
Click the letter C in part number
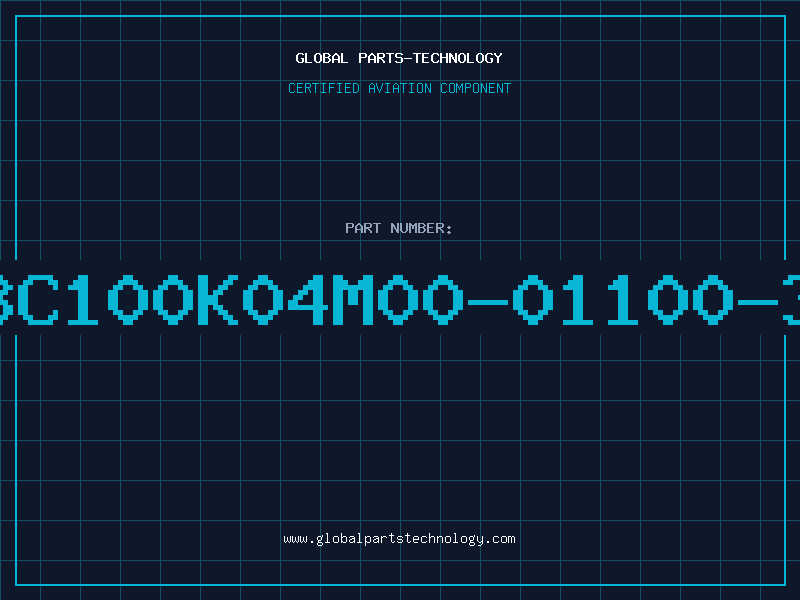pyautogui.click(x=39, y=299)
